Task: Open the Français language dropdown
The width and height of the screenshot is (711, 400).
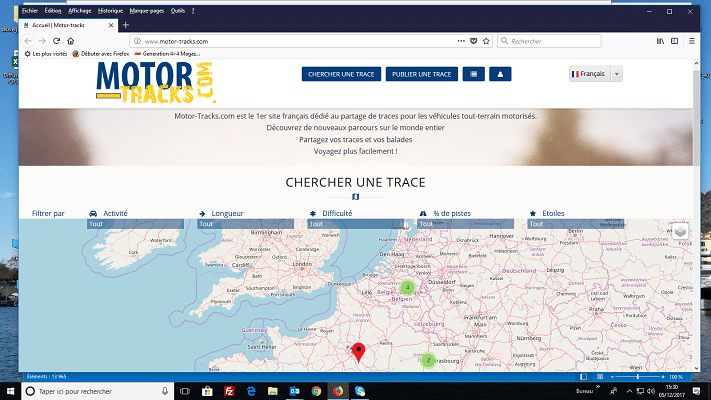Action: point(596,74)
